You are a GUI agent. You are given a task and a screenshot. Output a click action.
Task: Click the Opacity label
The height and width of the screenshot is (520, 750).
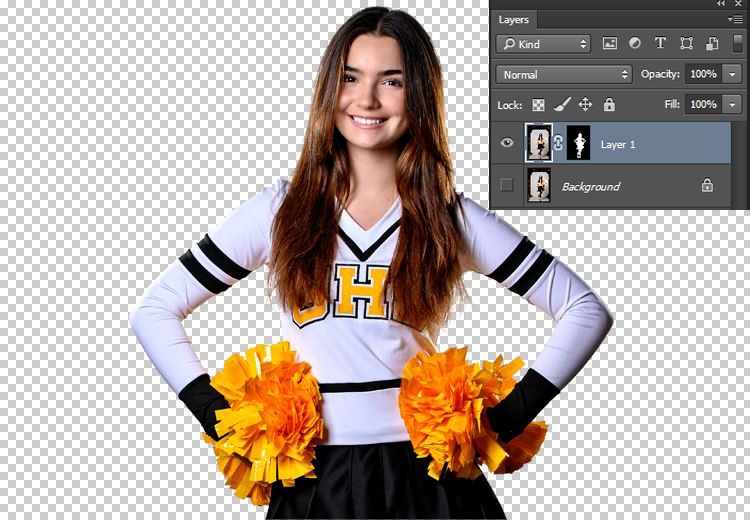(660, 74)
